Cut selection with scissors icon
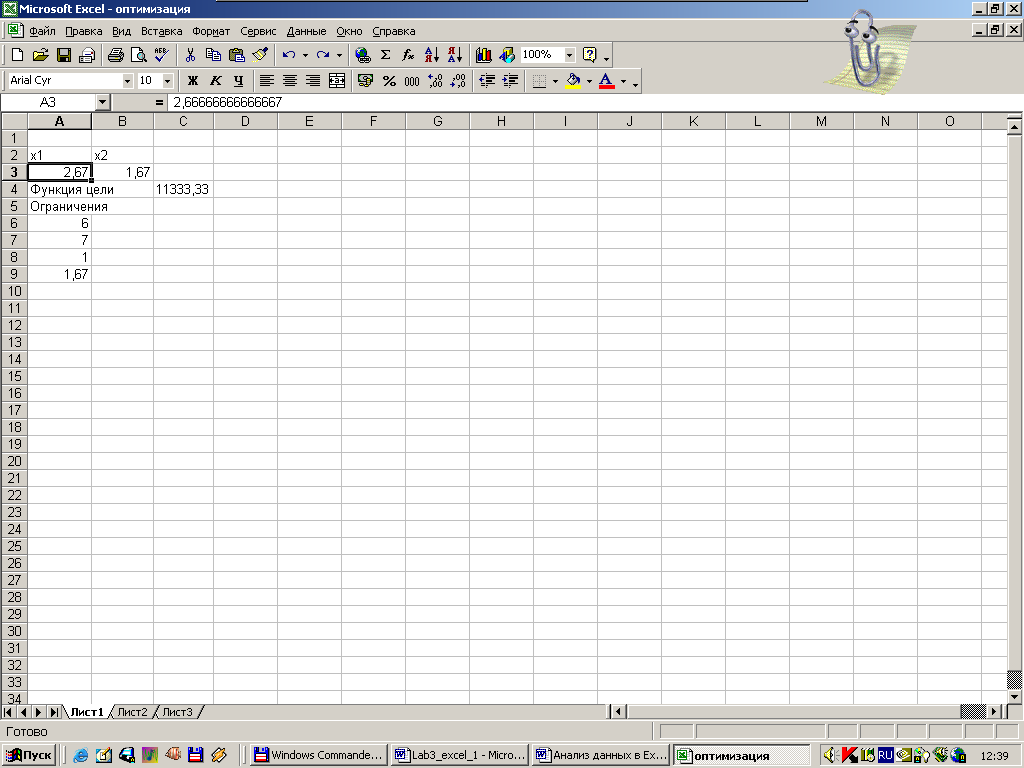Image resolution: width=1024 pixels, height=768 pixels. [x=190, y=55]
